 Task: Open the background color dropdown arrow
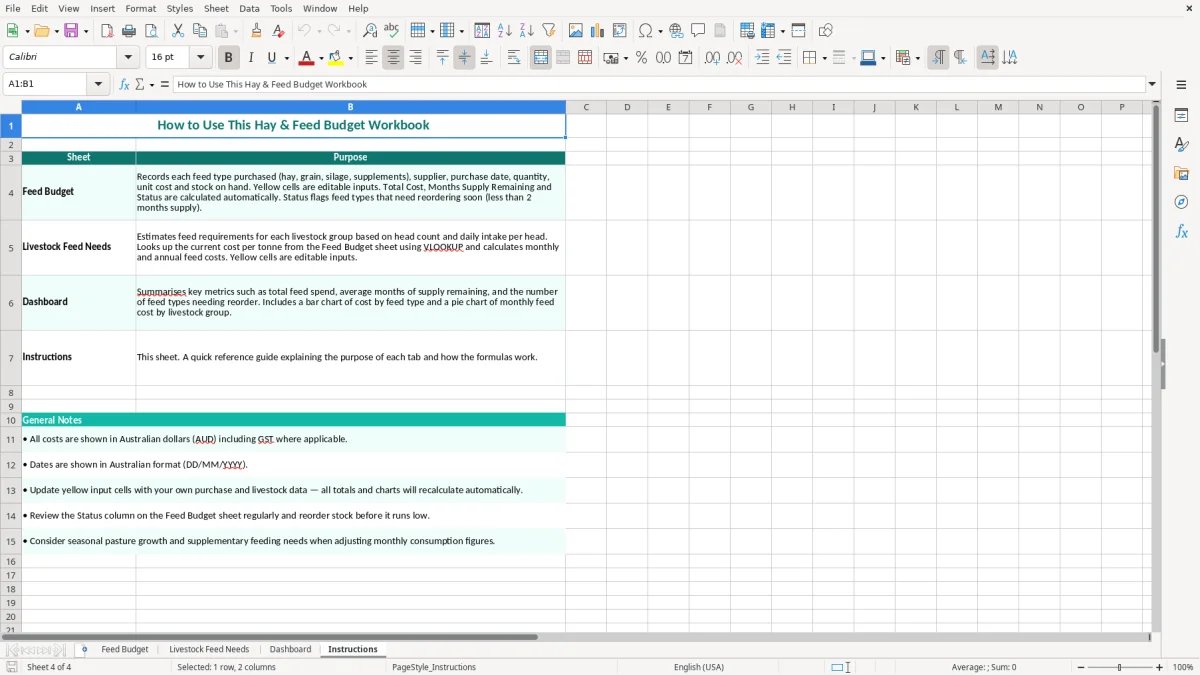coord(350,58)
